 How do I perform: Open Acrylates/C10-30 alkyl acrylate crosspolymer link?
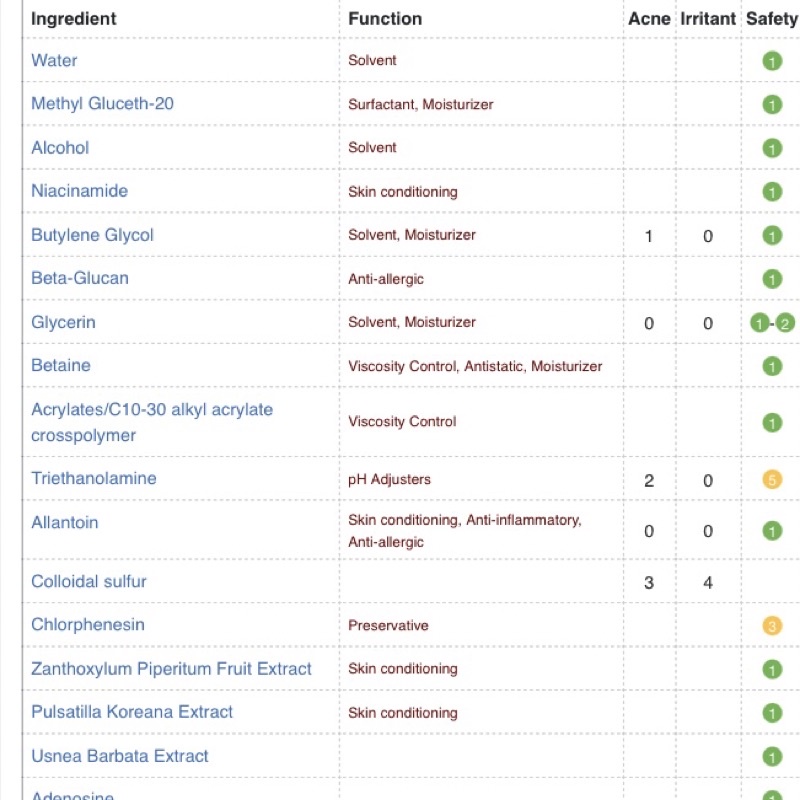coord(152,422)
